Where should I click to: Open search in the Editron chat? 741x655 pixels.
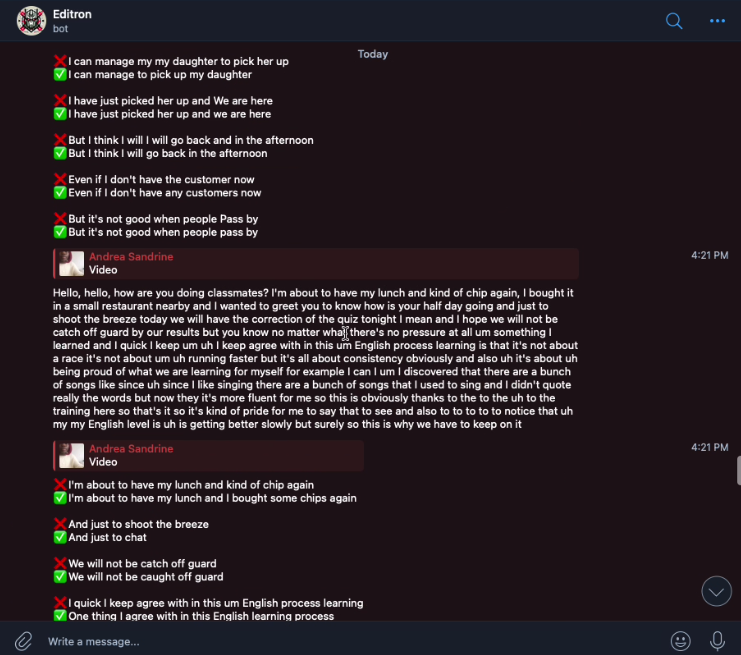pyautogui.click(x=674, y=21)
